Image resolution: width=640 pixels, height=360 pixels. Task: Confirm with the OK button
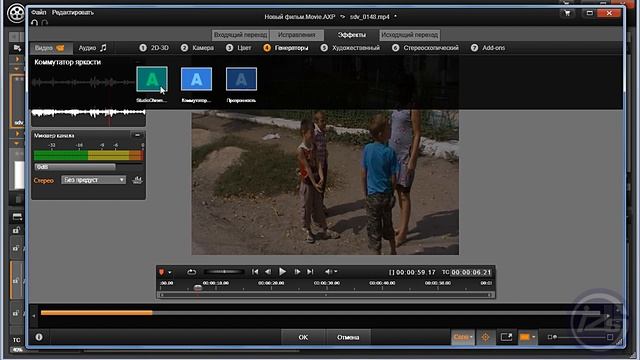[x=303, y=338]
